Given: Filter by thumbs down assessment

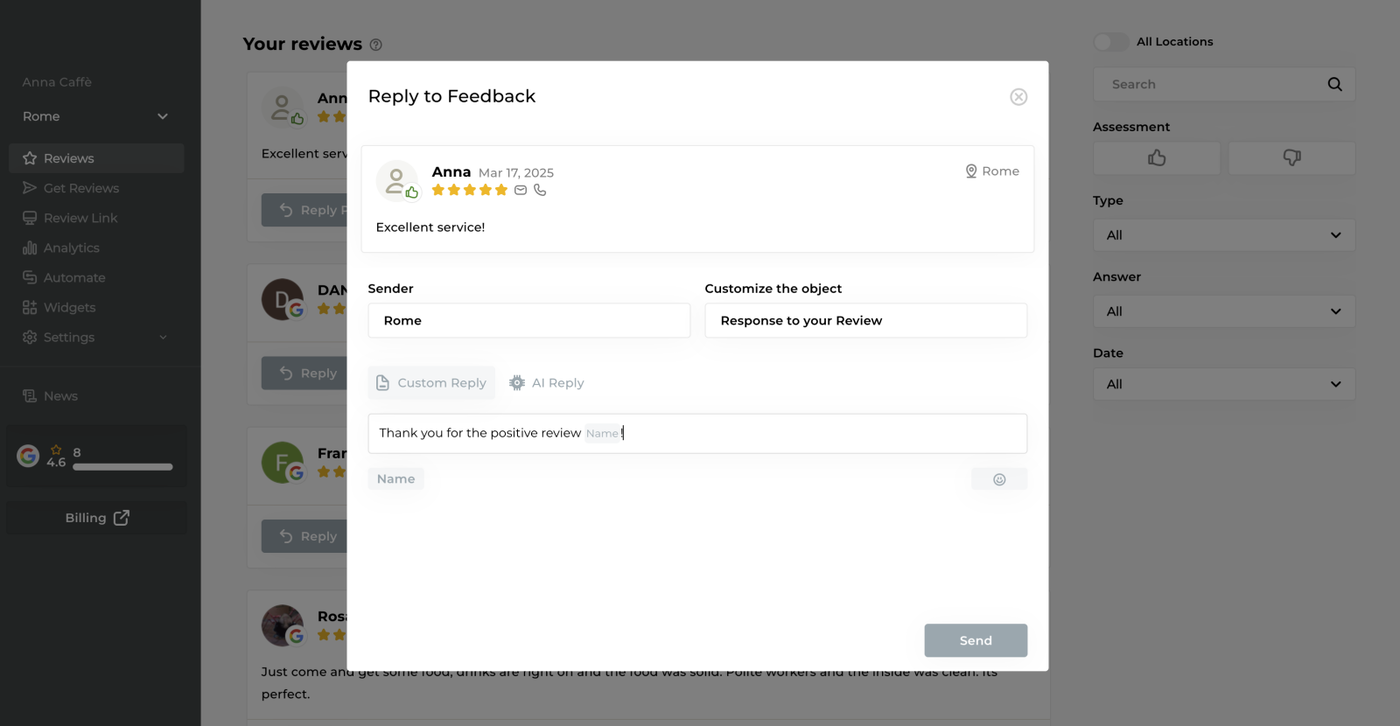Looking at the screenshot, I should (x=1291, y=158).
